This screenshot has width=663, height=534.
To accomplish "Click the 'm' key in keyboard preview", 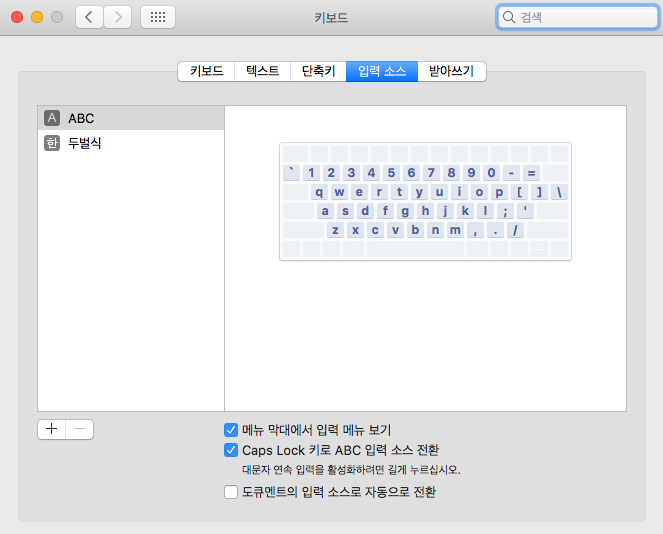I will [455, 230].
